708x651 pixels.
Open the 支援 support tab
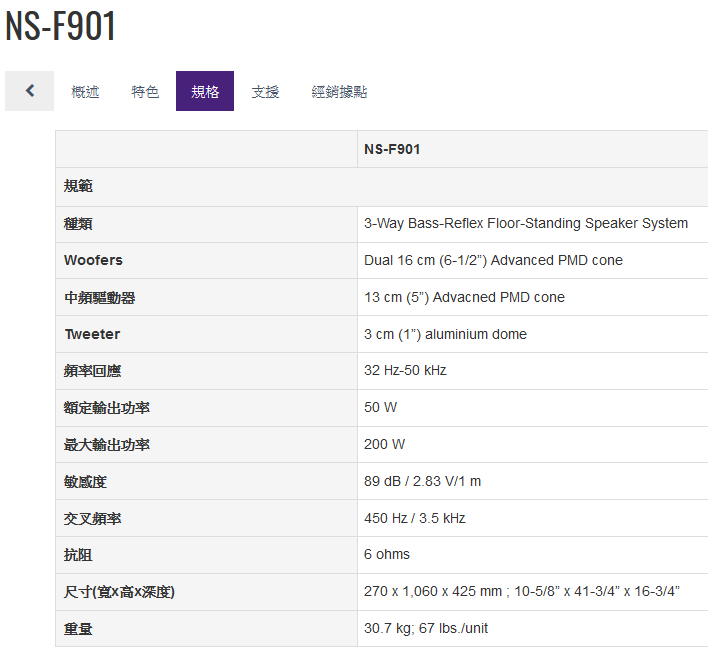point(265,92)
